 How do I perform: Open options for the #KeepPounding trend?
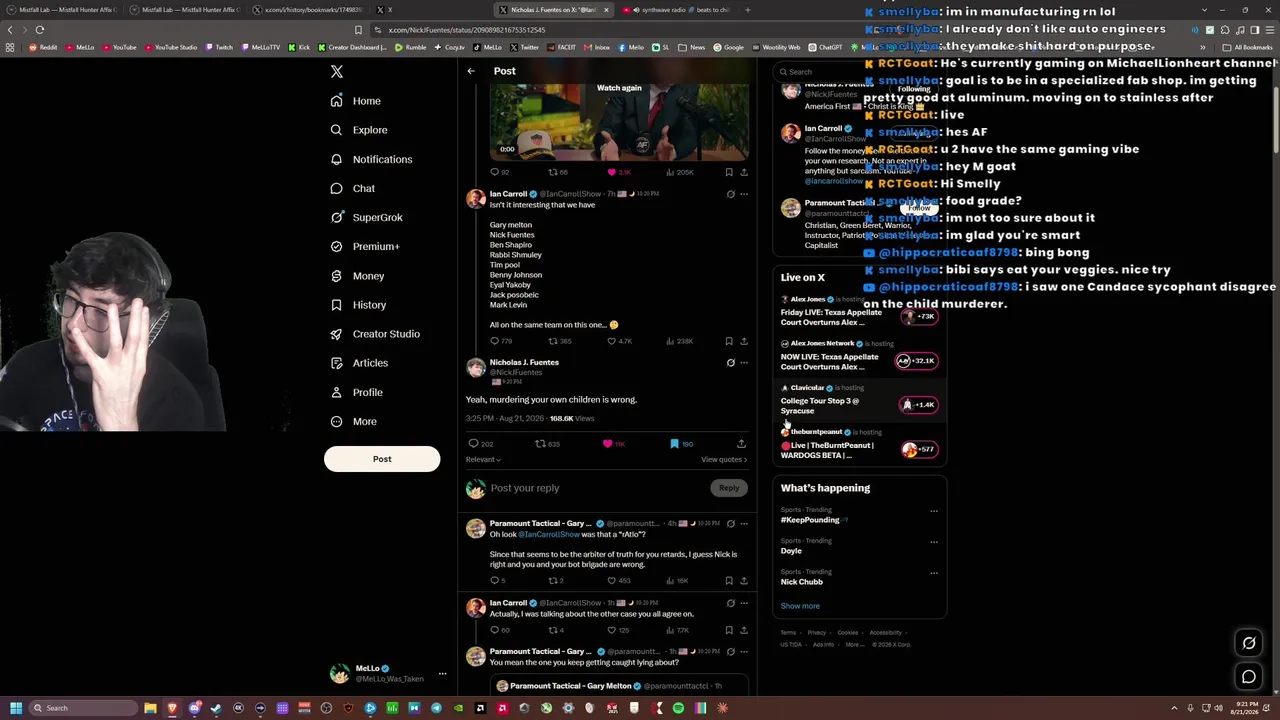tap(934, 511)
